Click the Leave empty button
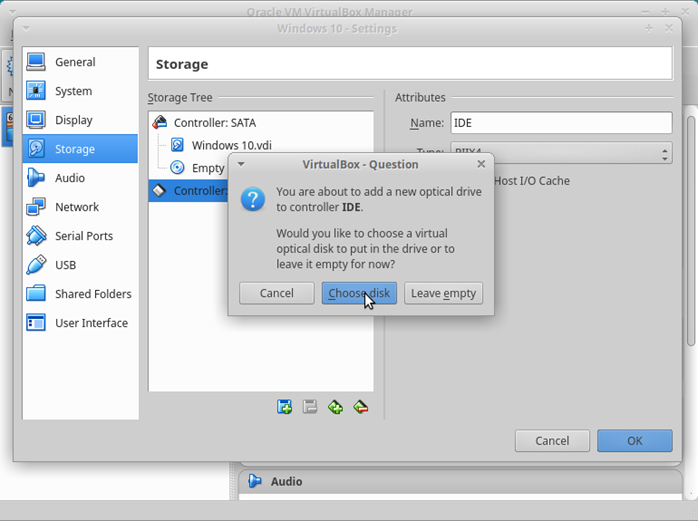This screenshot has height=521, width=698. click(443, 293)
